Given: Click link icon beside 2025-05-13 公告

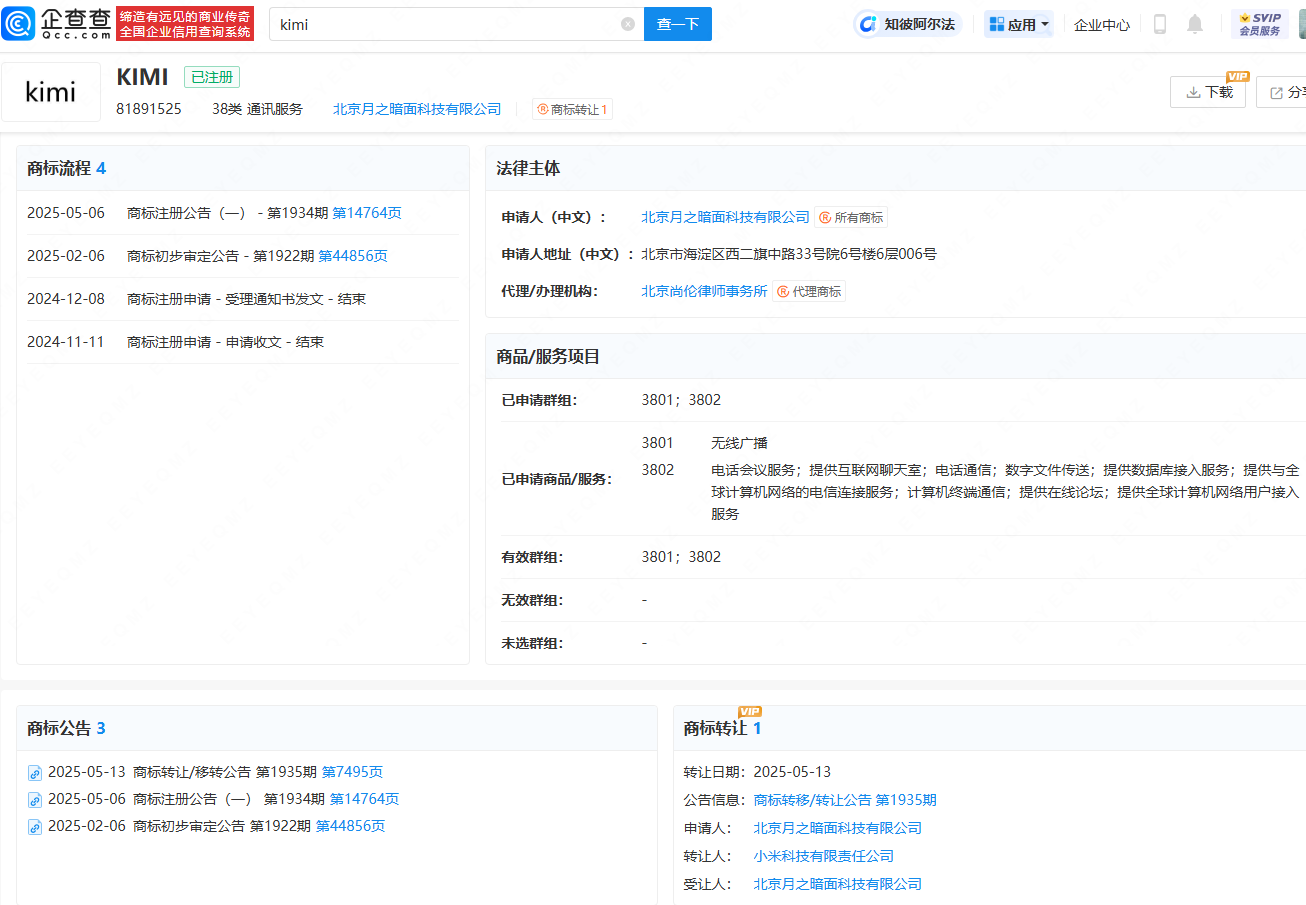Looking at the screenshot, I should click(33, 772).
